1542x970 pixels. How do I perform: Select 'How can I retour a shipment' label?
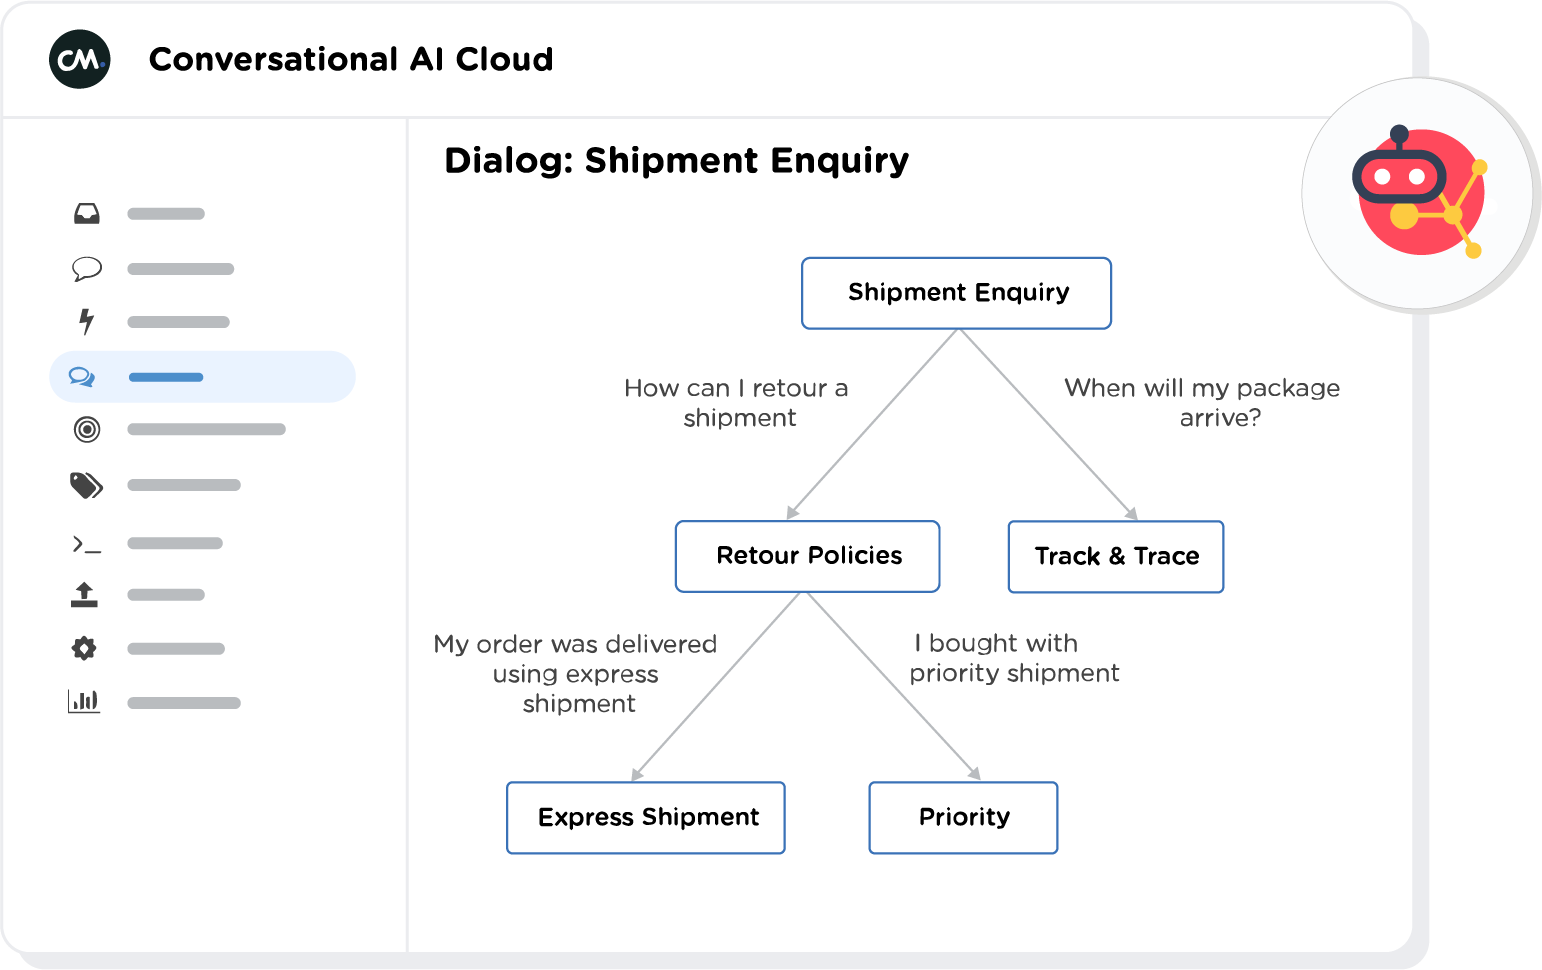click(737, 402)
